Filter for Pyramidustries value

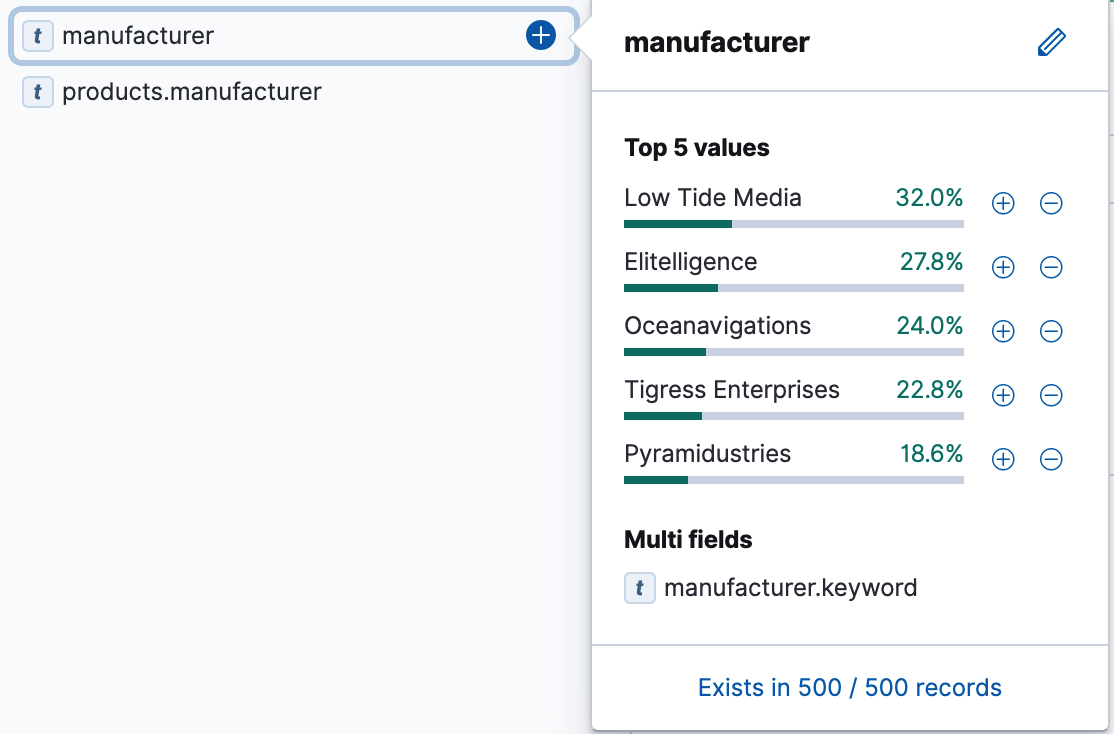pos(1002,459)
